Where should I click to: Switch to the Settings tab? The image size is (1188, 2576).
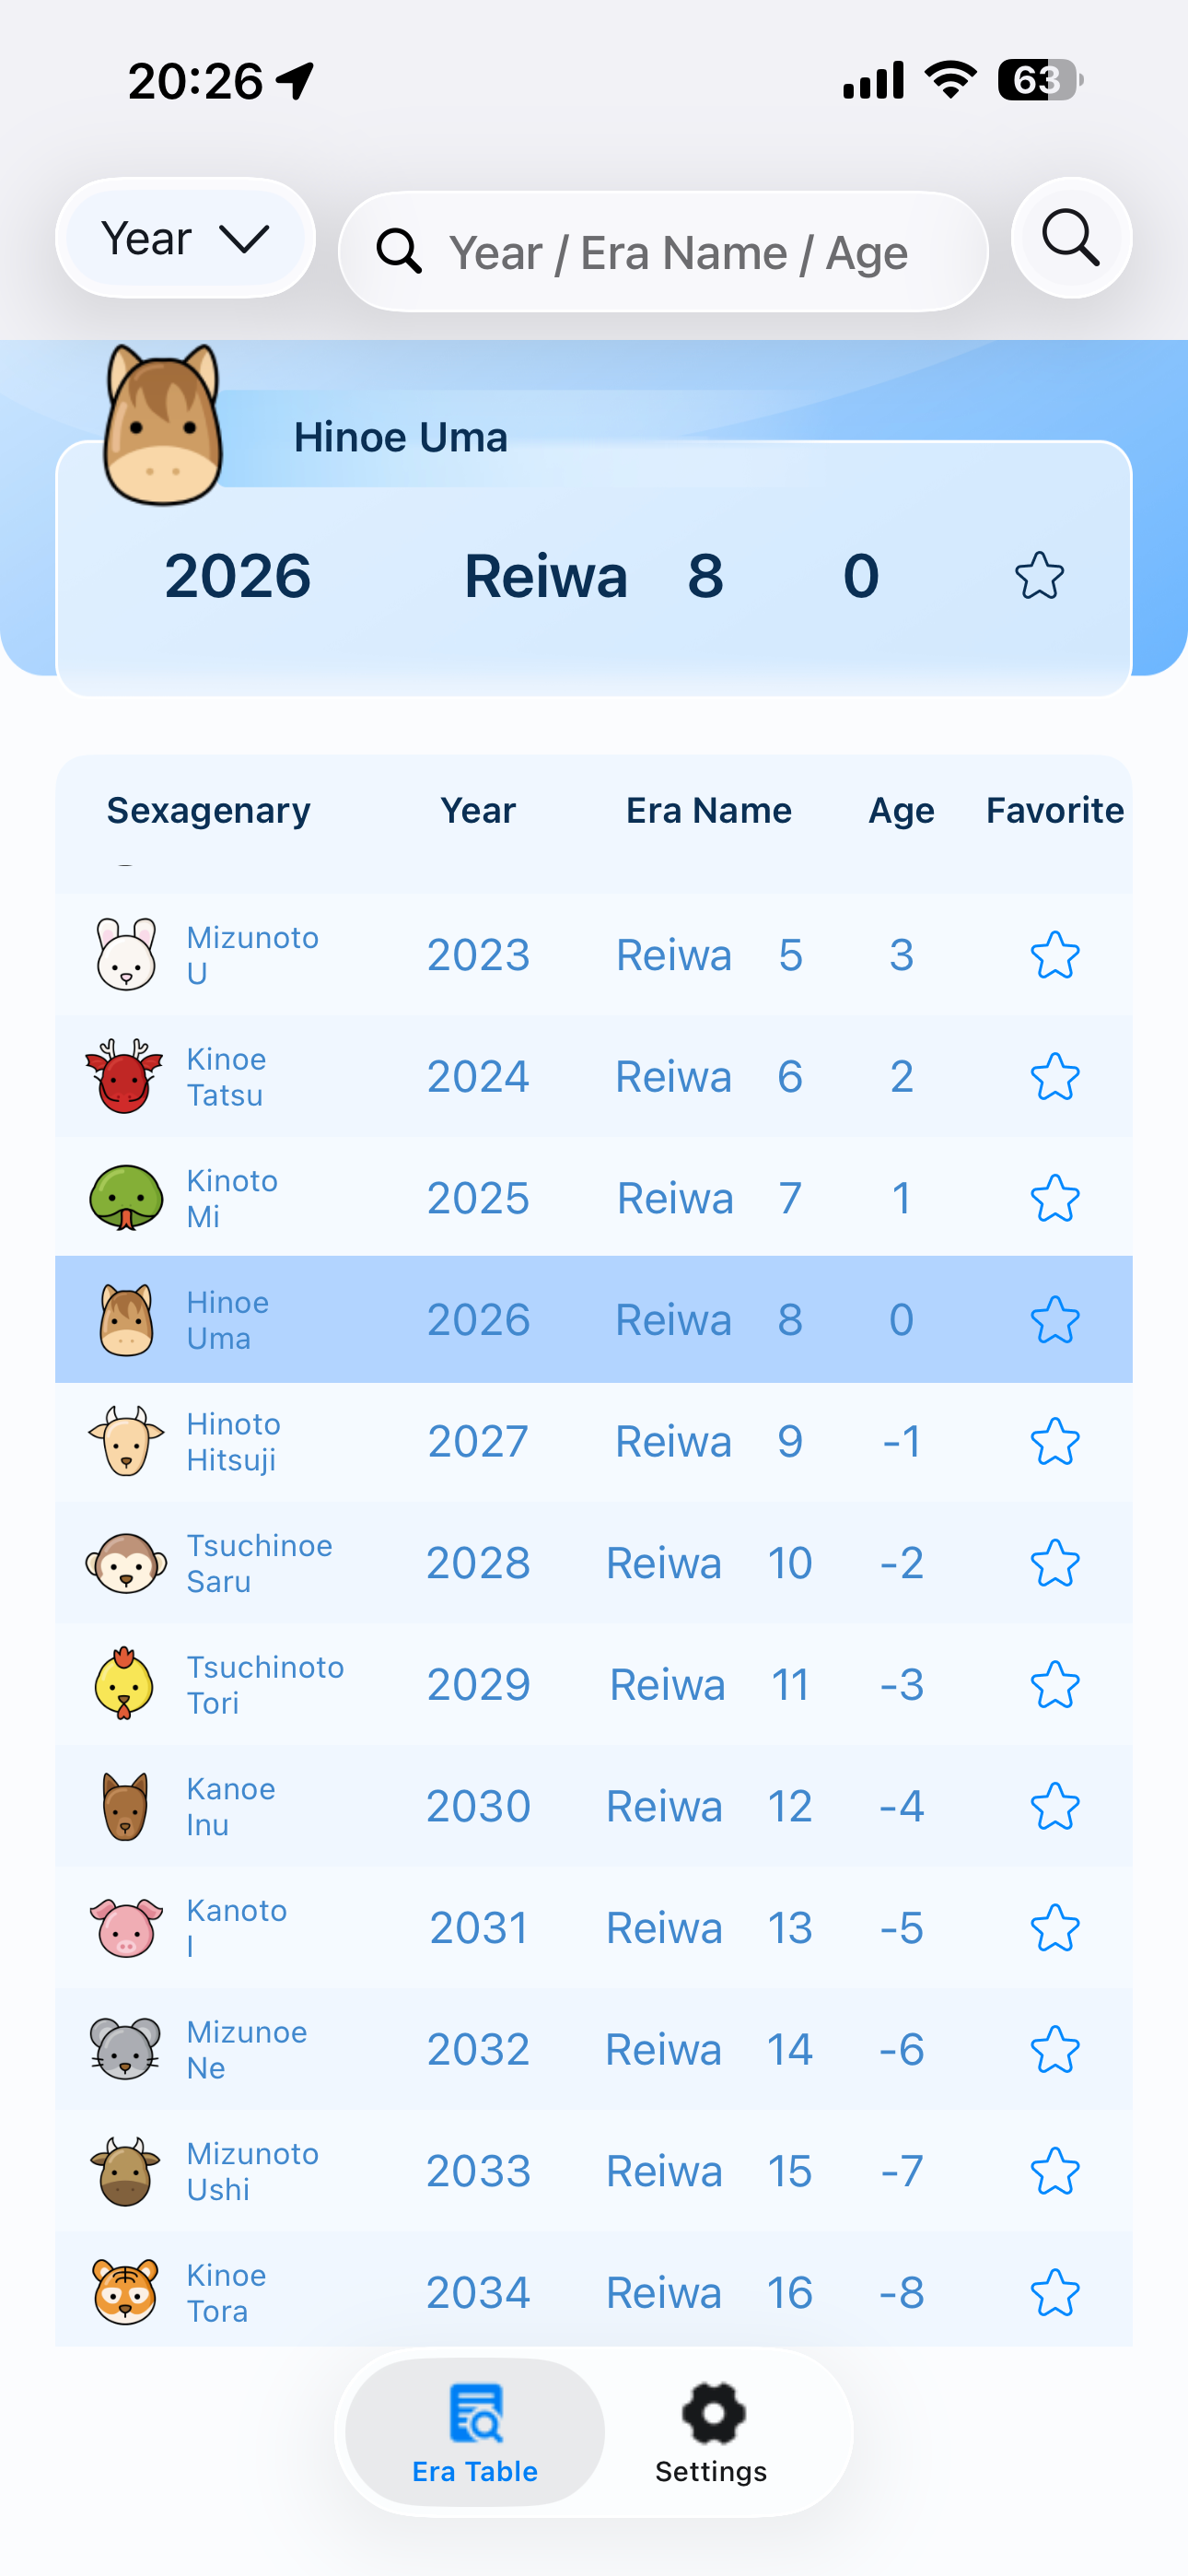click(x=711, y=2432)
